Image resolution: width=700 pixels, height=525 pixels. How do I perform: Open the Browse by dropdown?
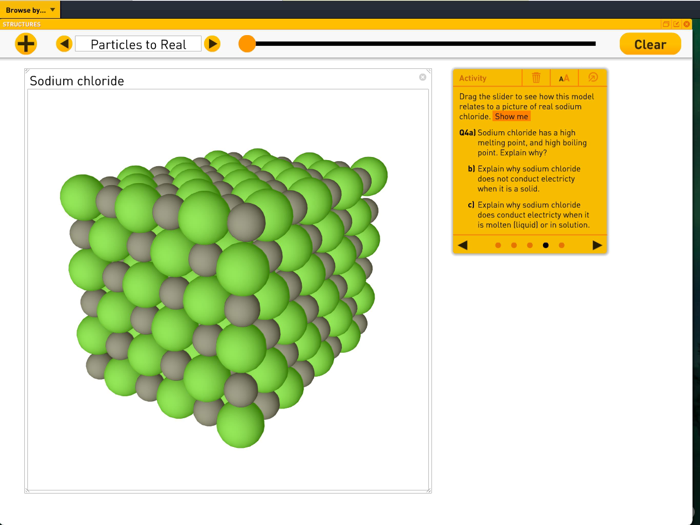30,10
